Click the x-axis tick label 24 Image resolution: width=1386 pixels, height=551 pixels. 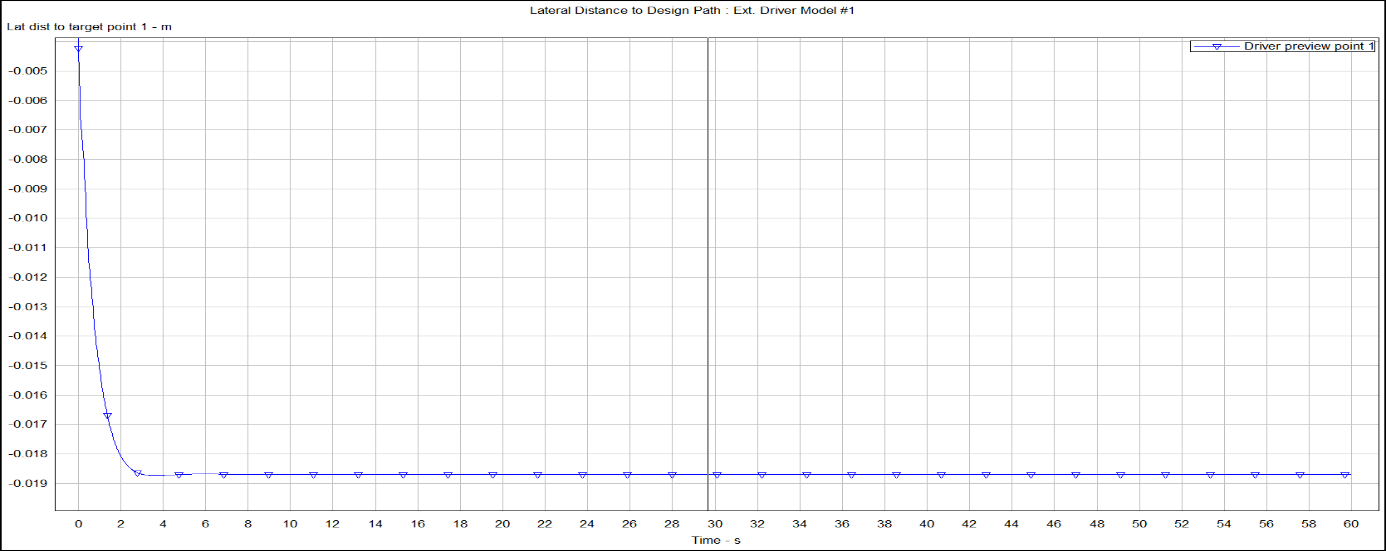coord(587,523)
